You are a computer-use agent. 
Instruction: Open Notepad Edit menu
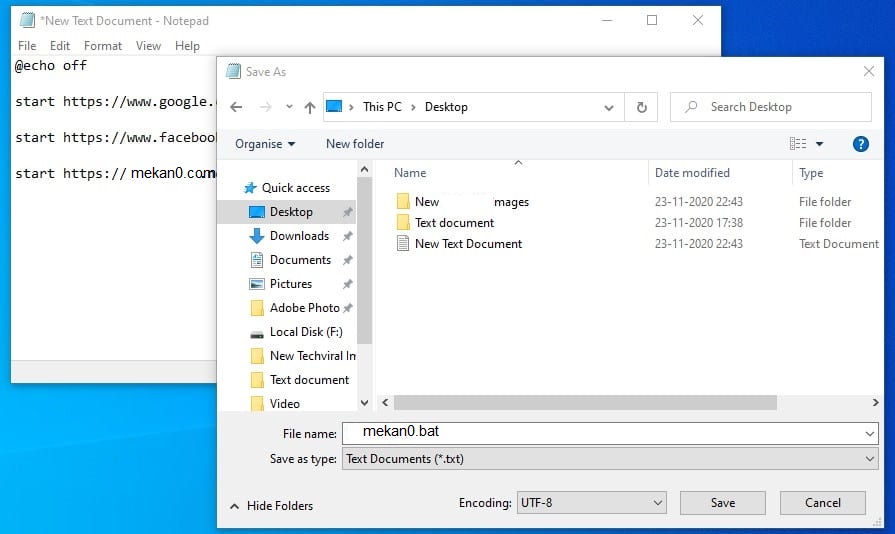coord(59,46)
